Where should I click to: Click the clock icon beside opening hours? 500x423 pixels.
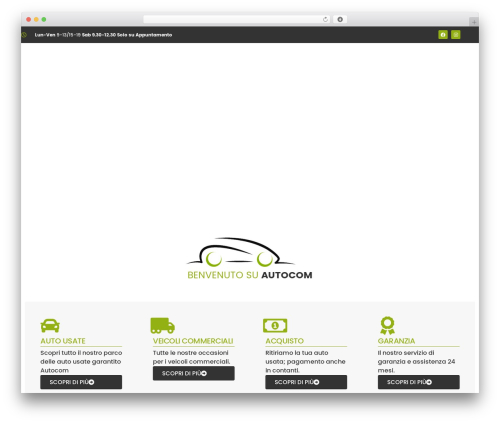coord(24,35)
